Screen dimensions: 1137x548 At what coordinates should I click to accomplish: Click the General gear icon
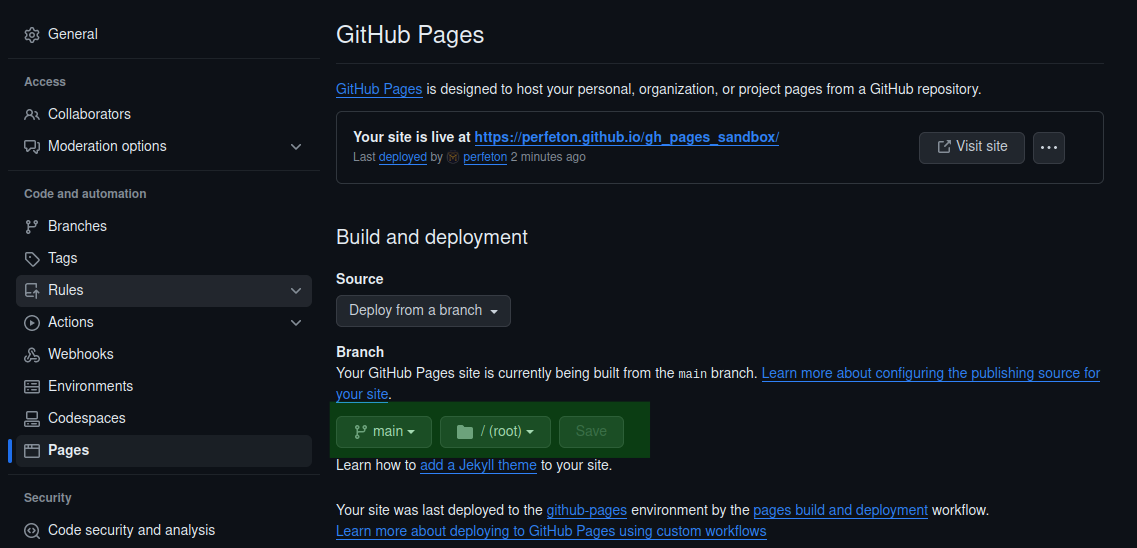tap(32, 35)
